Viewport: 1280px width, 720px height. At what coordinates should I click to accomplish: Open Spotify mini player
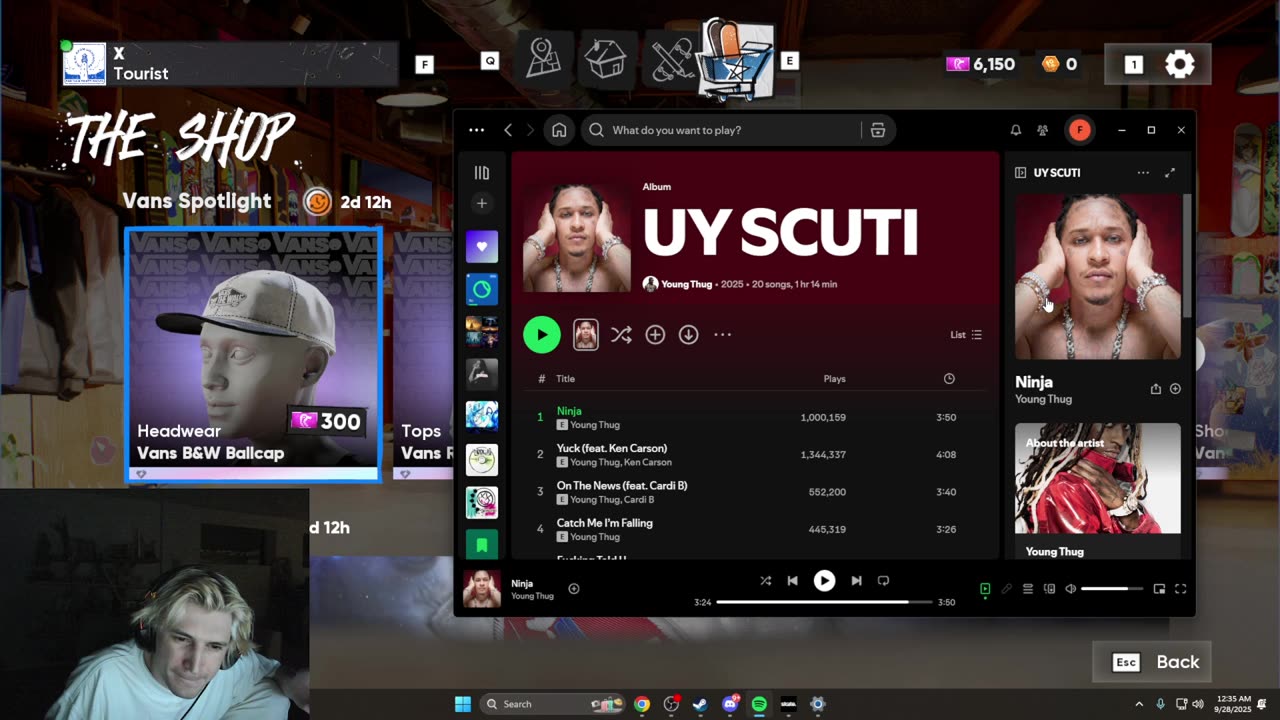pos(1159,589)
